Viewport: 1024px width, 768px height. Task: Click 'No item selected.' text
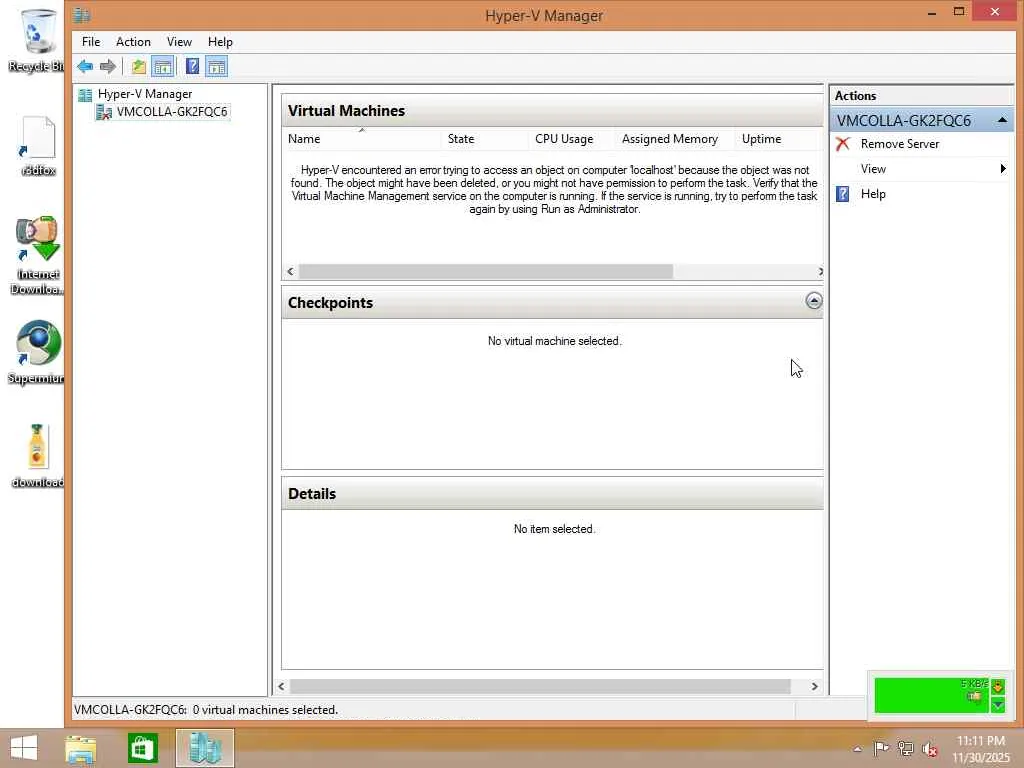coord(554,530)
